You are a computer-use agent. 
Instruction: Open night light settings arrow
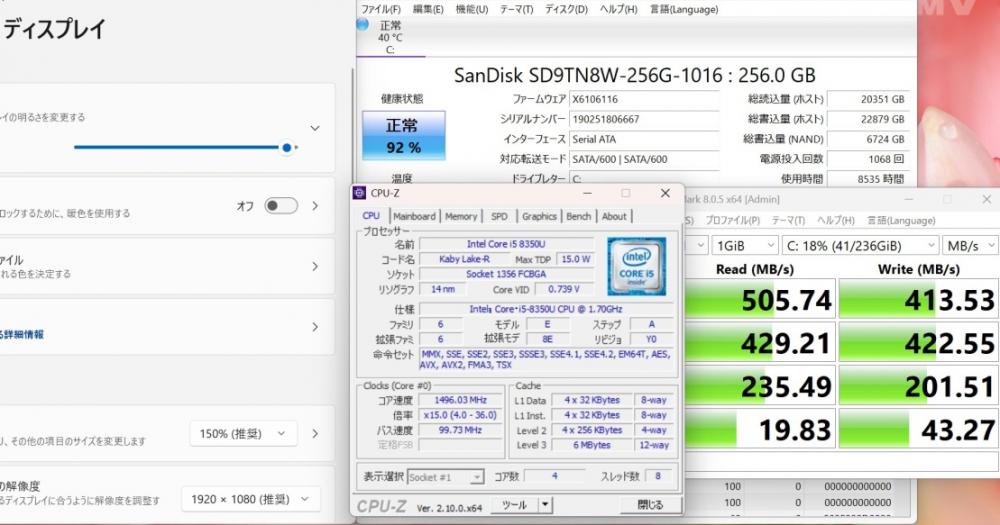pos(315,205)
